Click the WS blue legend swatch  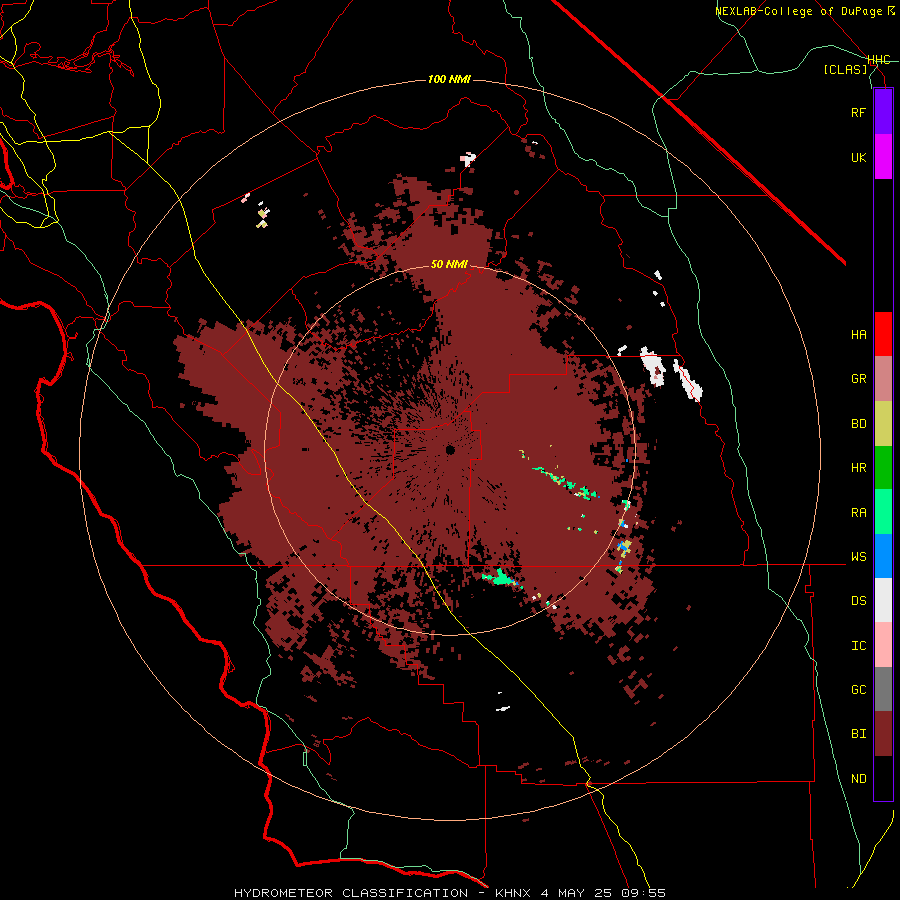click(883, 556)
